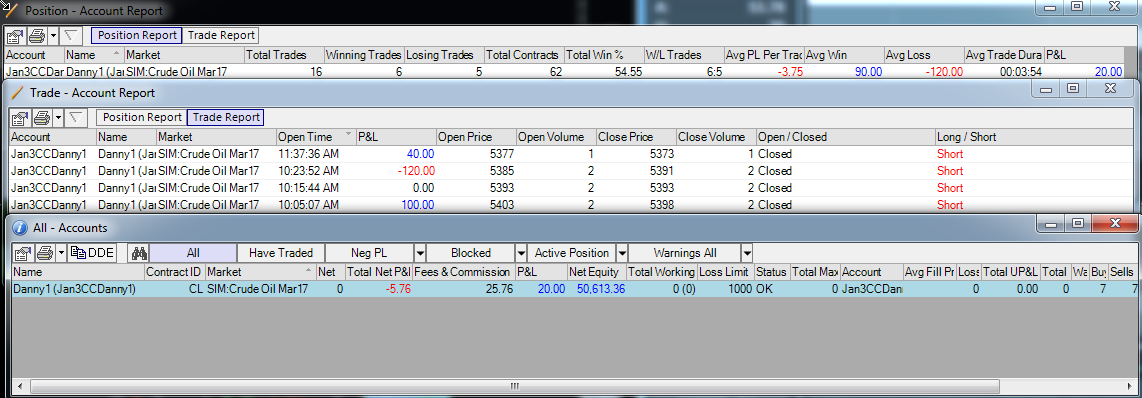The image size is (1142, 398).
Task: Click the info icon in All Accounts title
Action: pos(20,228)
